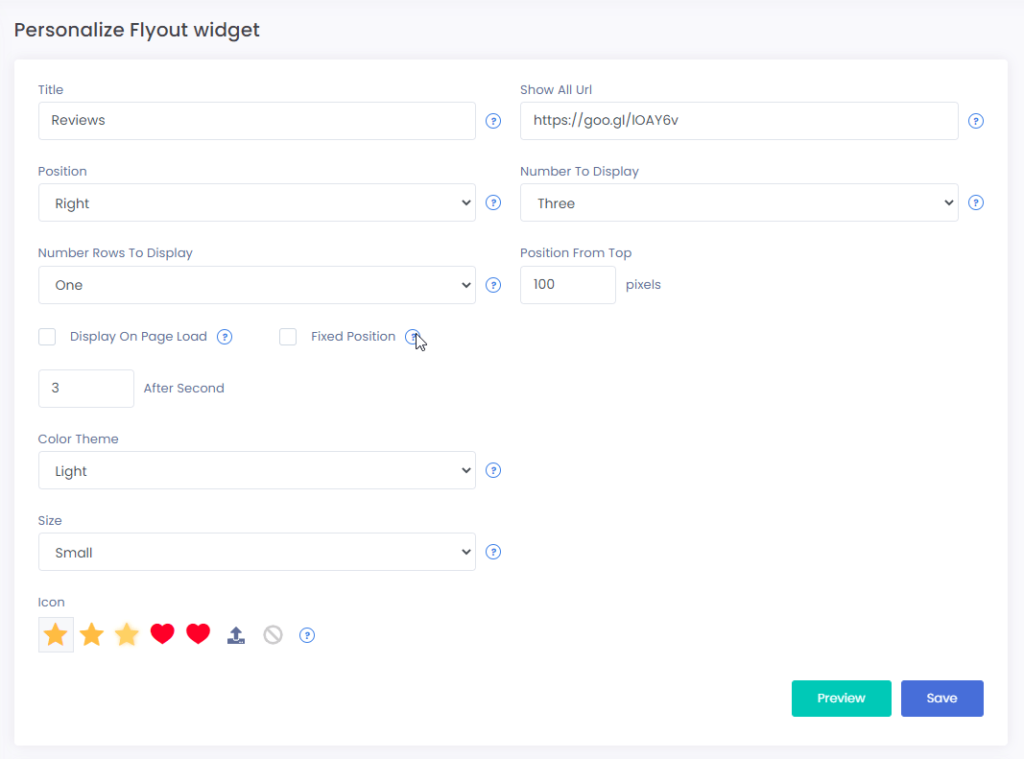
Task: Click help icon next to Color Theme
Action: (493, 471)
